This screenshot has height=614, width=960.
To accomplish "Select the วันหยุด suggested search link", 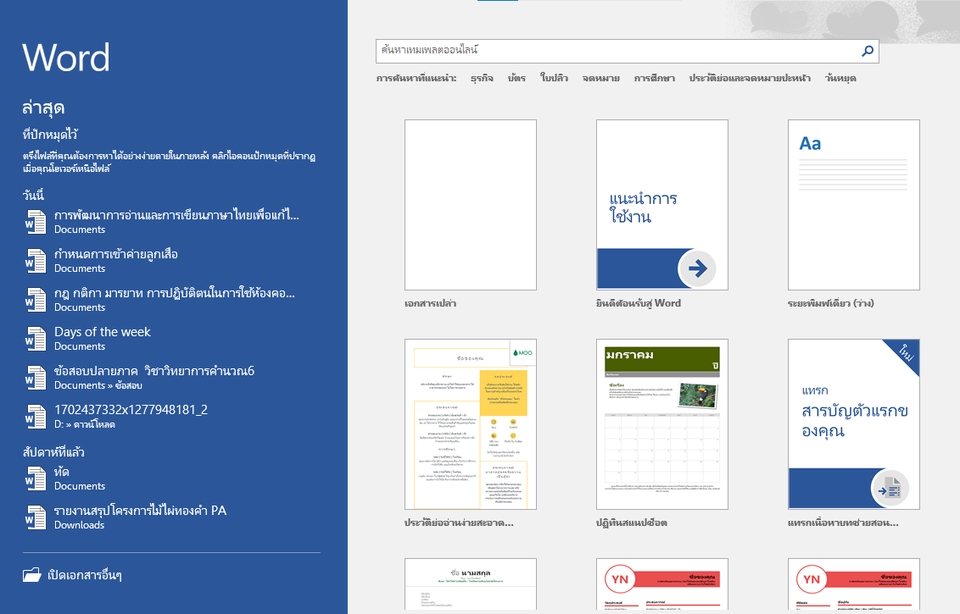I will (x=840, y=78).
